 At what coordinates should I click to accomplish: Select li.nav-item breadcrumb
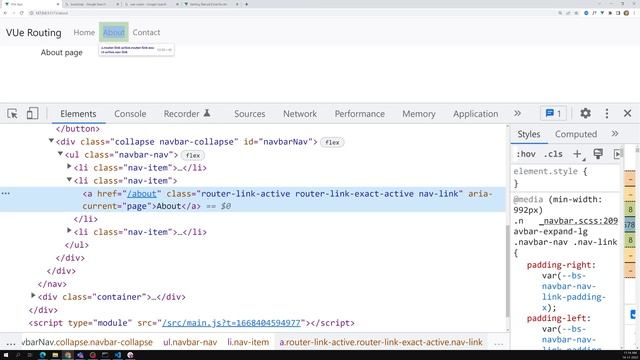click(248, 342)
